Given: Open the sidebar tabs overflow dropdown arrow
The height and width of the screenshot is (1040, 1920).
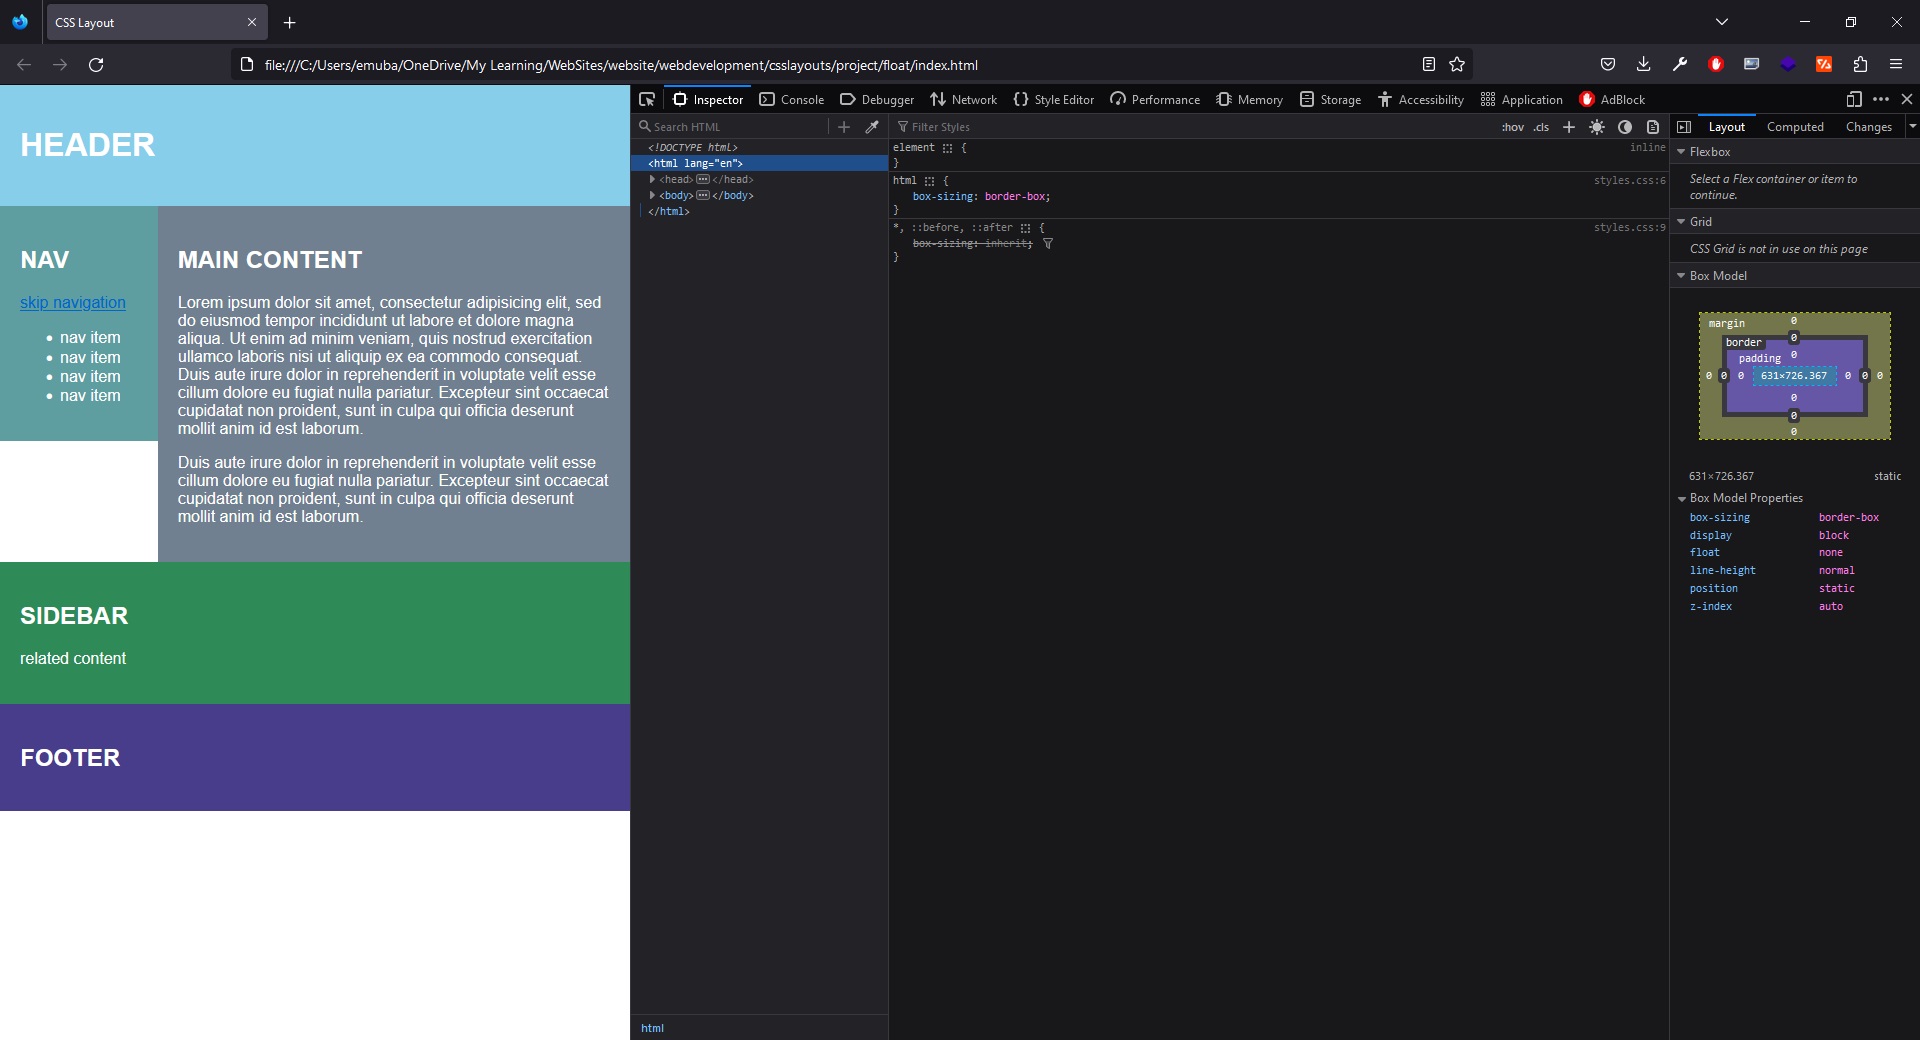Looking at the screenshot, I should click(x=1912, y=127).
